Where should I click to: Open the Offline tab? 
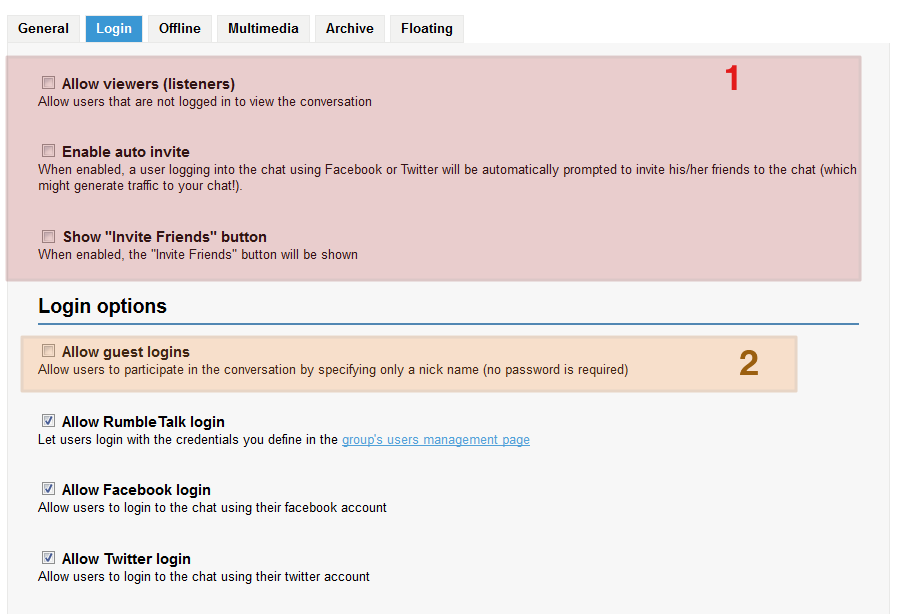pyautogui.click(x=180, y=28)
